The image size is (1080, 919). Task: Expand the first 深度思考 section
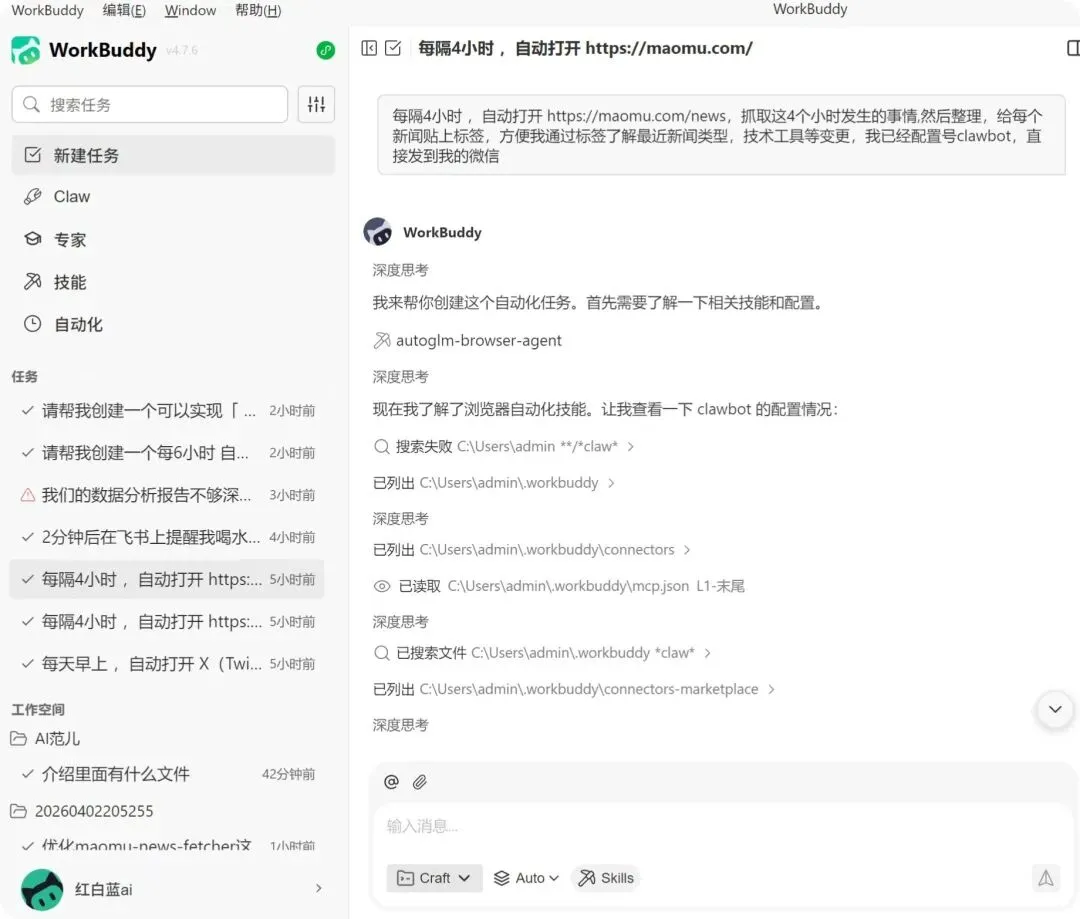coord(400,270)
